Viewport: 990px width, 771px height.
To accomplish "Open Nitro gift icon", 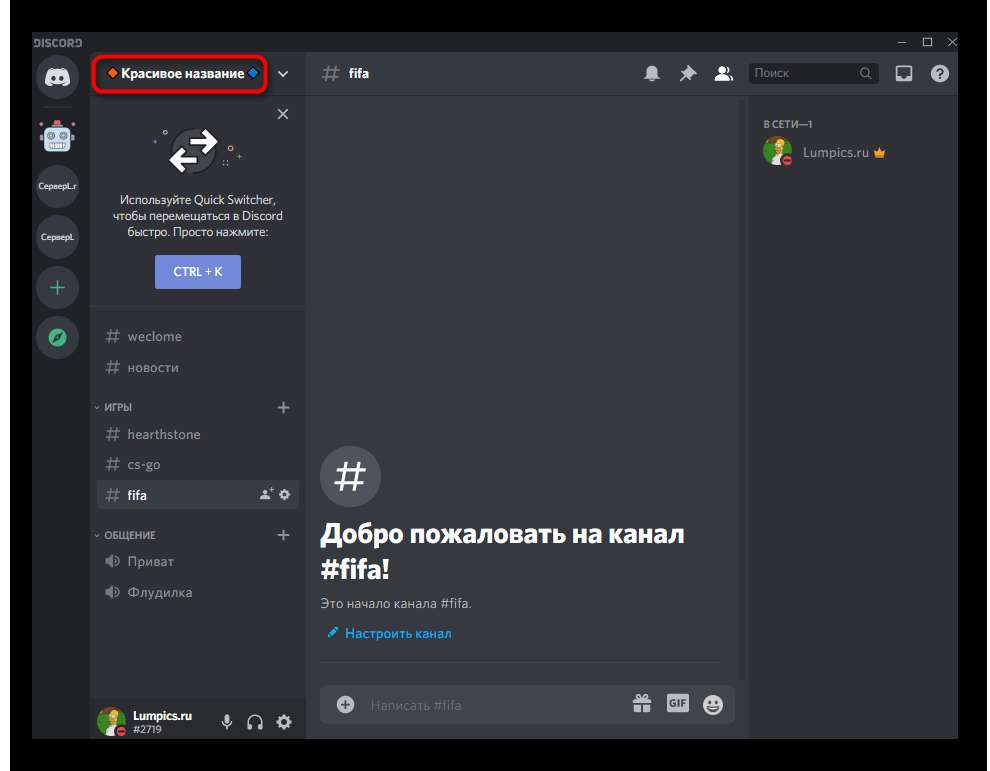I will (642, 703).
